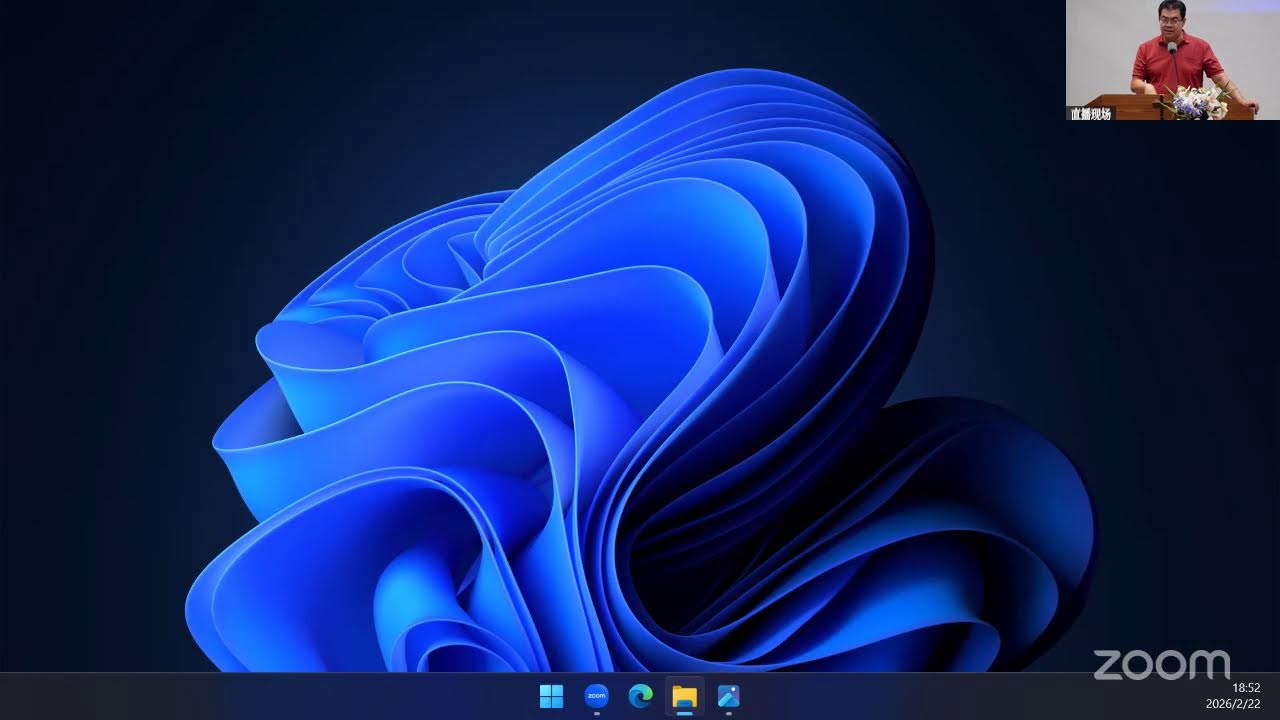Launch Microsoft Edge from the taskbar
The width and height of the screenshot is (1280, 720).
[640, 696]
